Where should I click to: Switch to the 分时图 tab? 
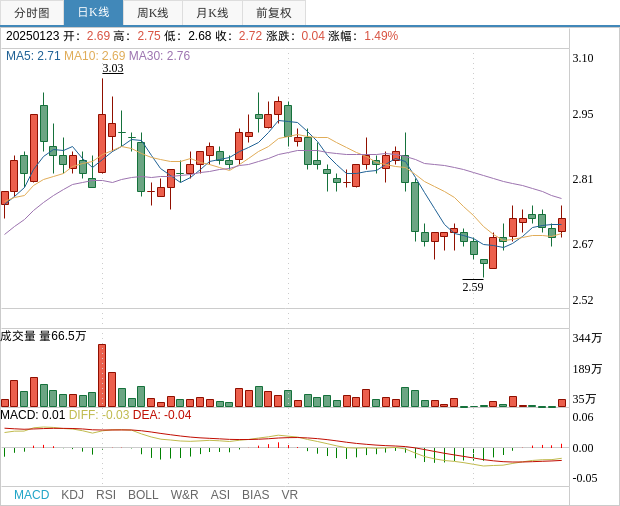coord(32,13)
